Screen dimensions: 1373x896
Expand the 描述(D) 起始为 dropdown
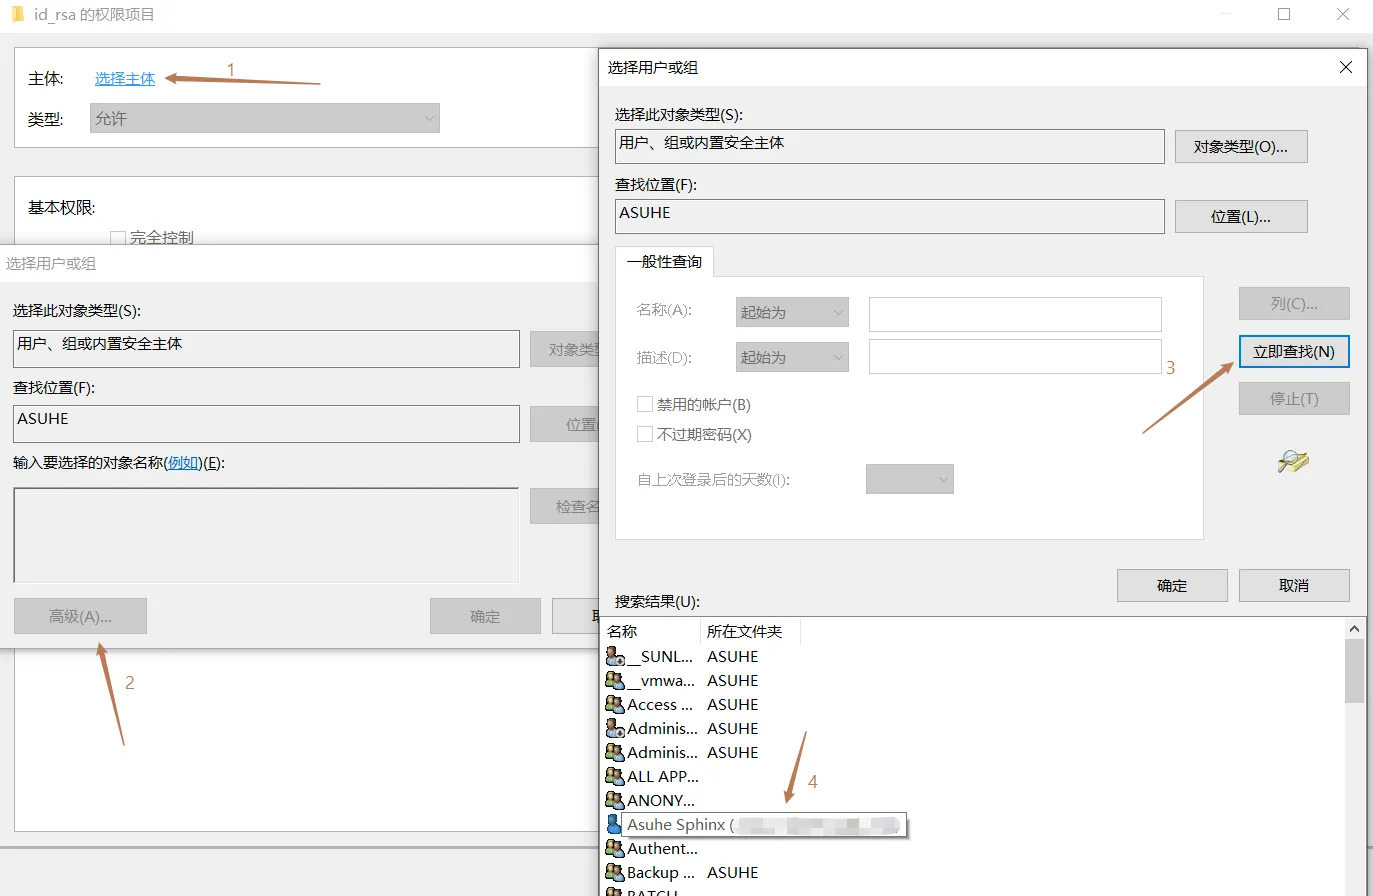792,357
